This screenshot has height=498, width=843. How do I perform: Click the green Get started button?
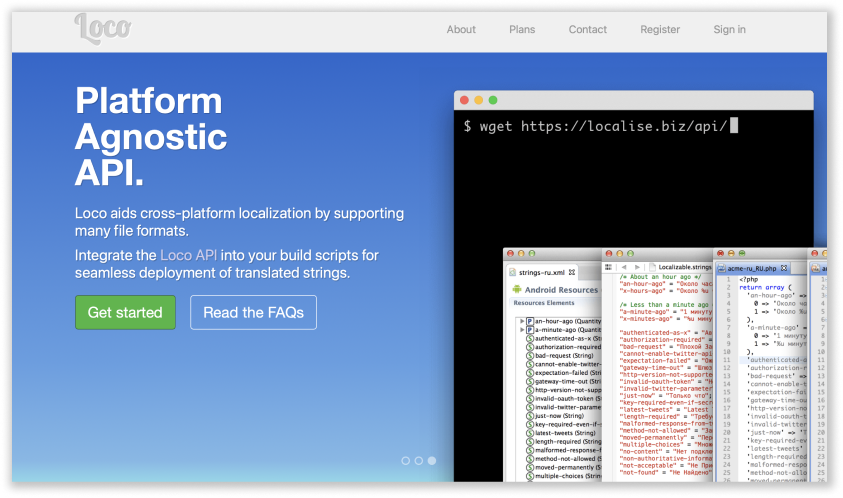pos(125,312)
